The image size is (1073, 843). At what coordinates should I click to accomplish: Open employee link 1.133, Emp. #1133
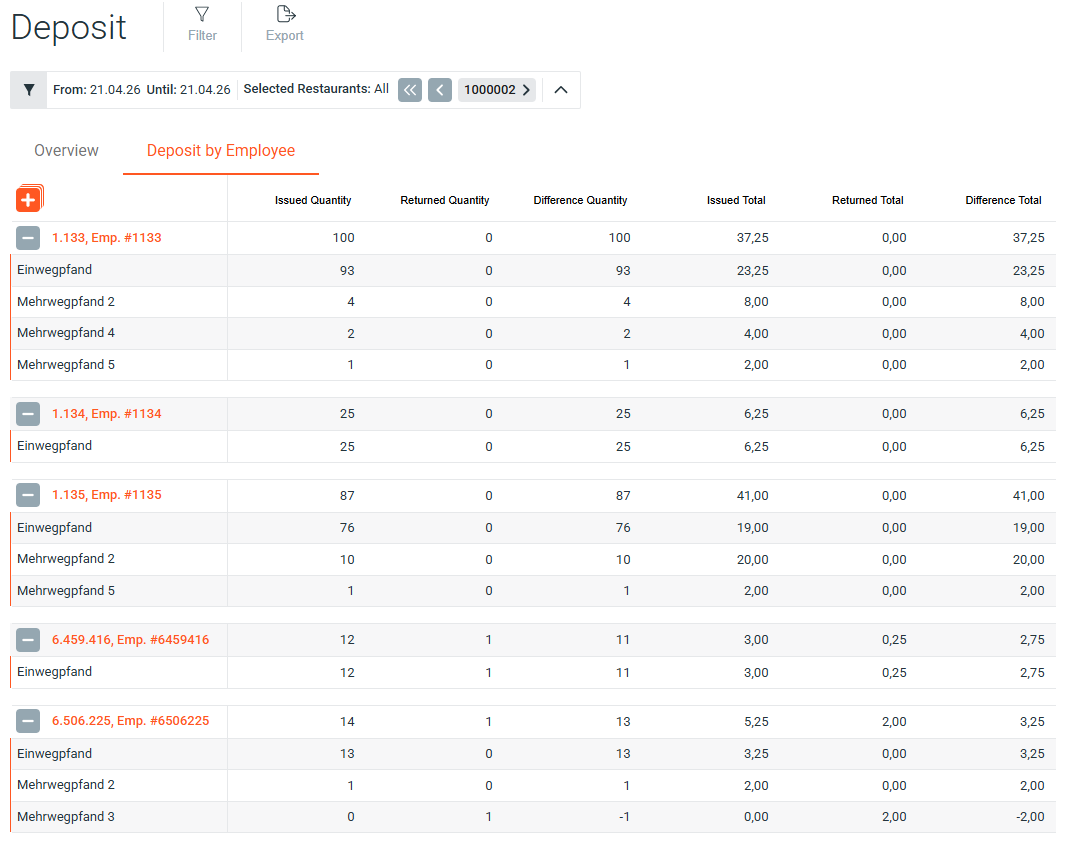coord(107,238)
